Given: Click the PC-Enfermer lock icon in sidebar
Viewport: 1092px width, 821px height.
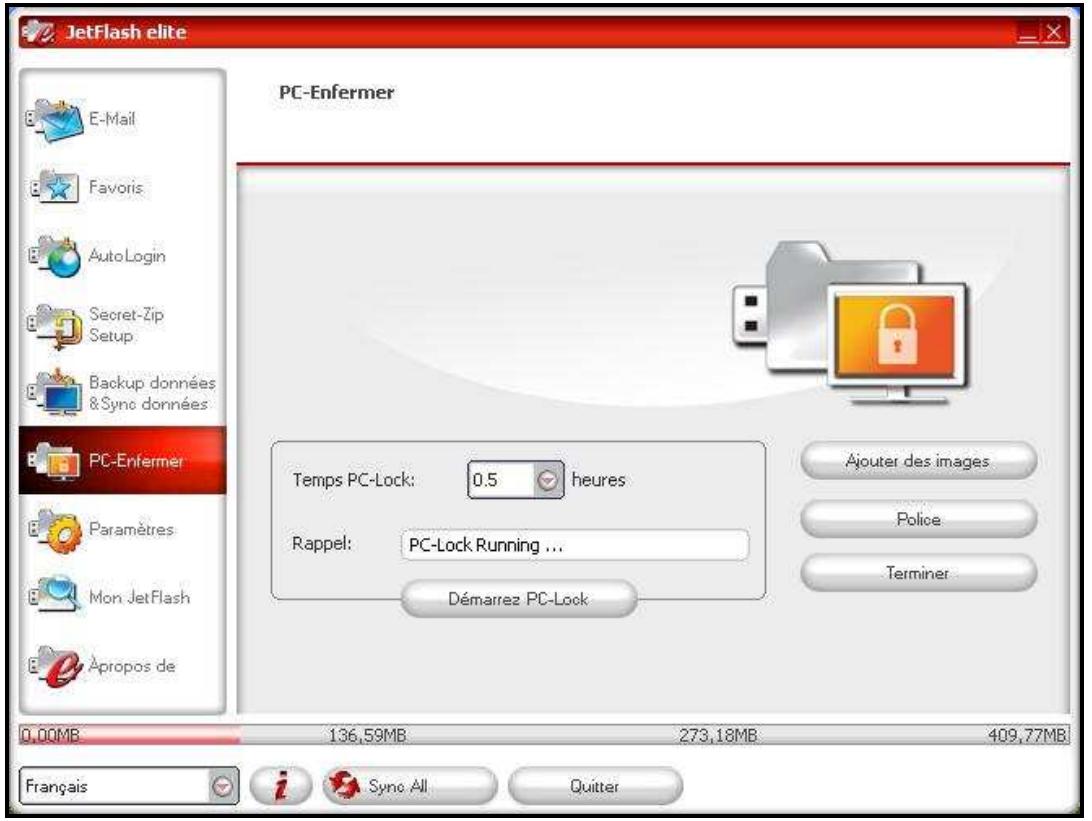Looking at the screenshot, I should [x=55, y=461].
